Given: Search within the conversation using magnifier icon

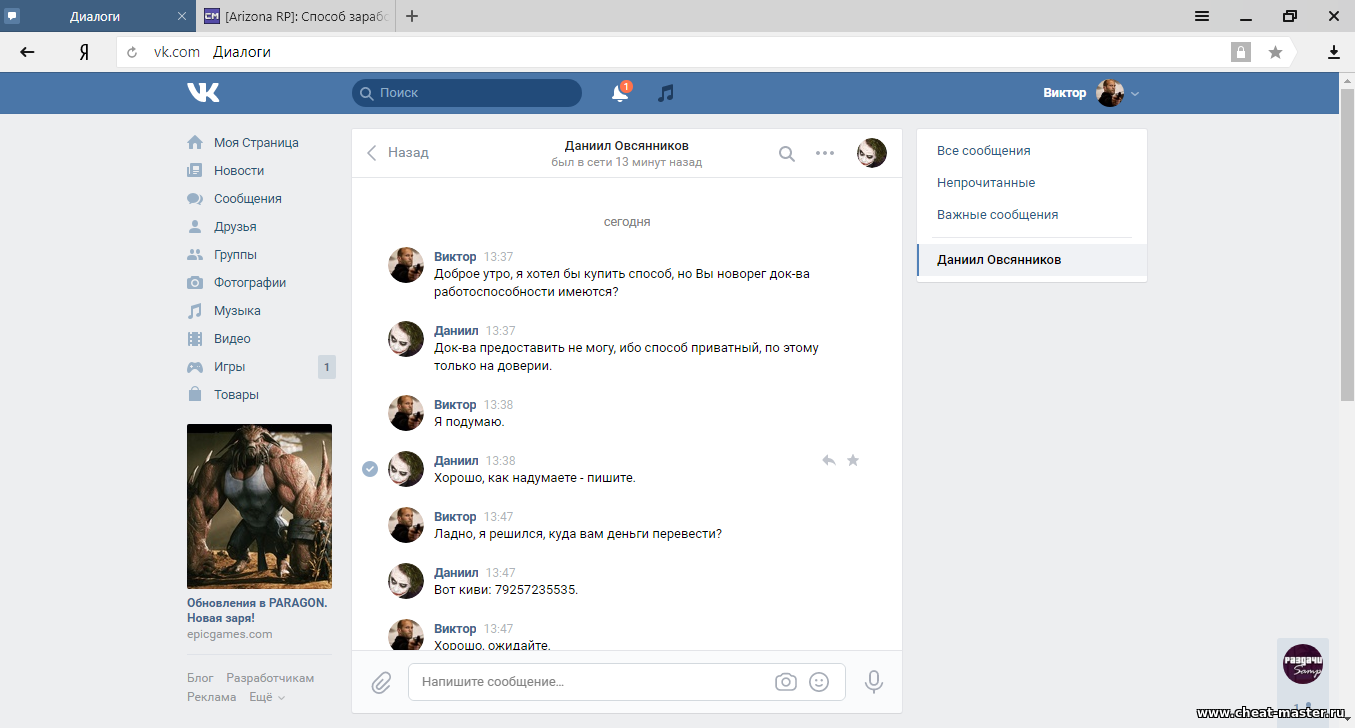Looking at the screenshot, I should 787,153.
